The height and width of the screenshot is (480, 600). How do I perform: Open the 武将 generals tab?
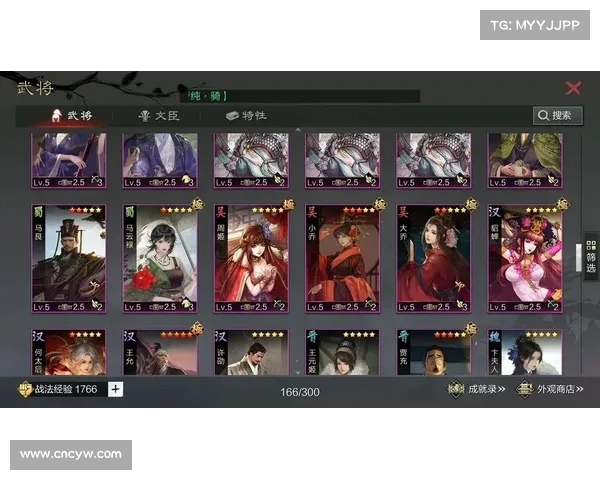coord(73,115)
